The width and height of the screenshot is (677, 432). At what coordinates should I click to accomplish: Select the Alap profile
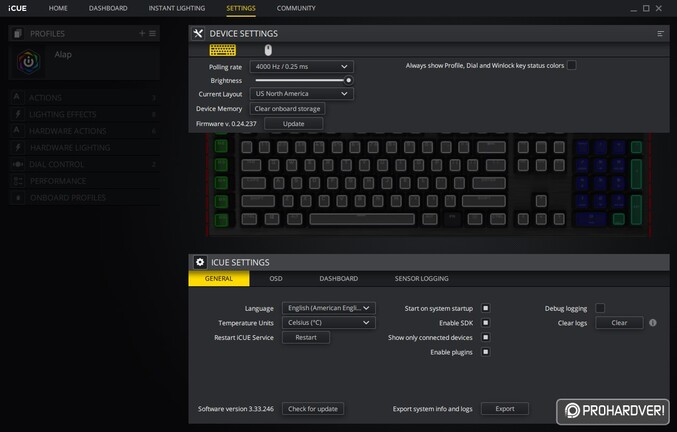pyautogui.click(x=84, y=63)
